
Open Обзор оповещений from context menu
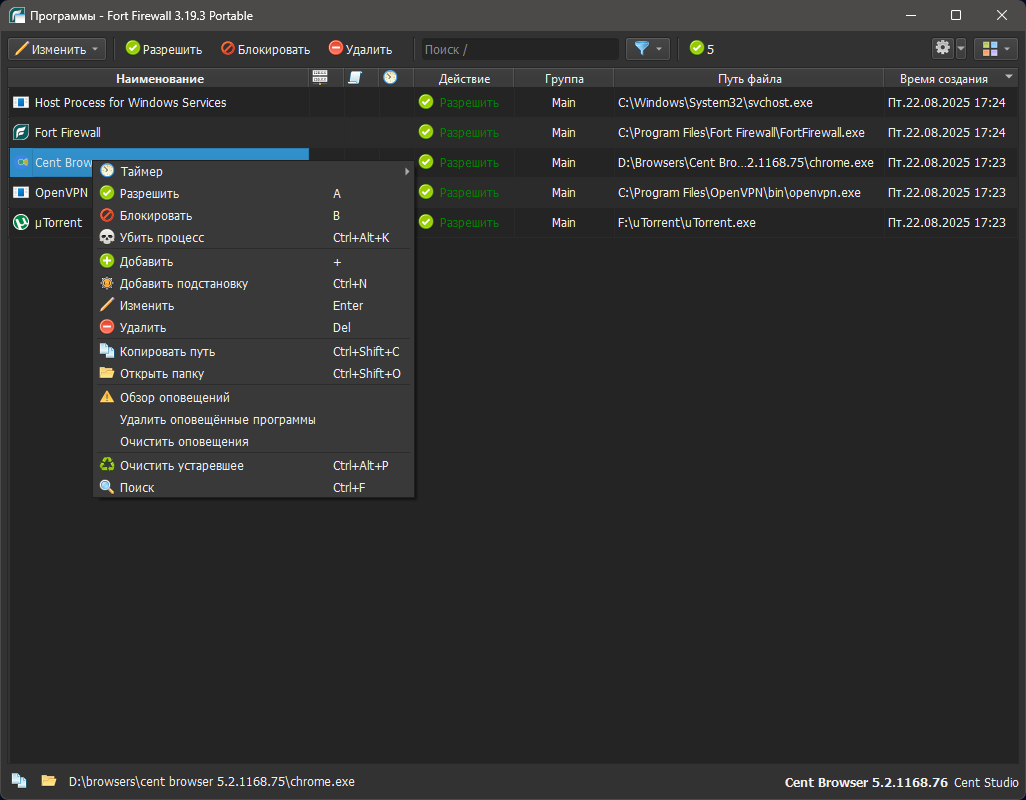coord(254,397)
